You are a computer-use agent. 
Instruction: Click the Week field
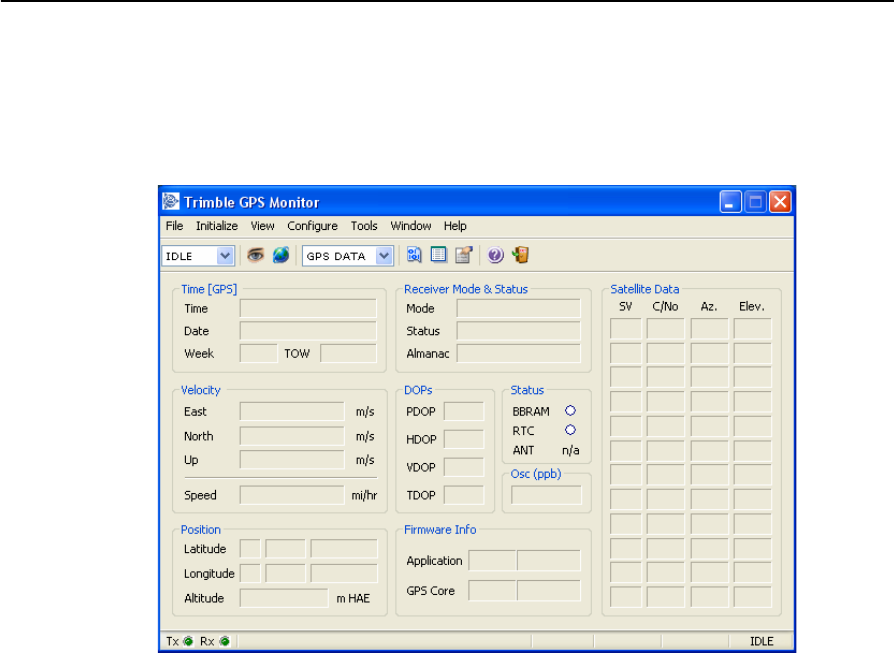[x=258, y=354]
